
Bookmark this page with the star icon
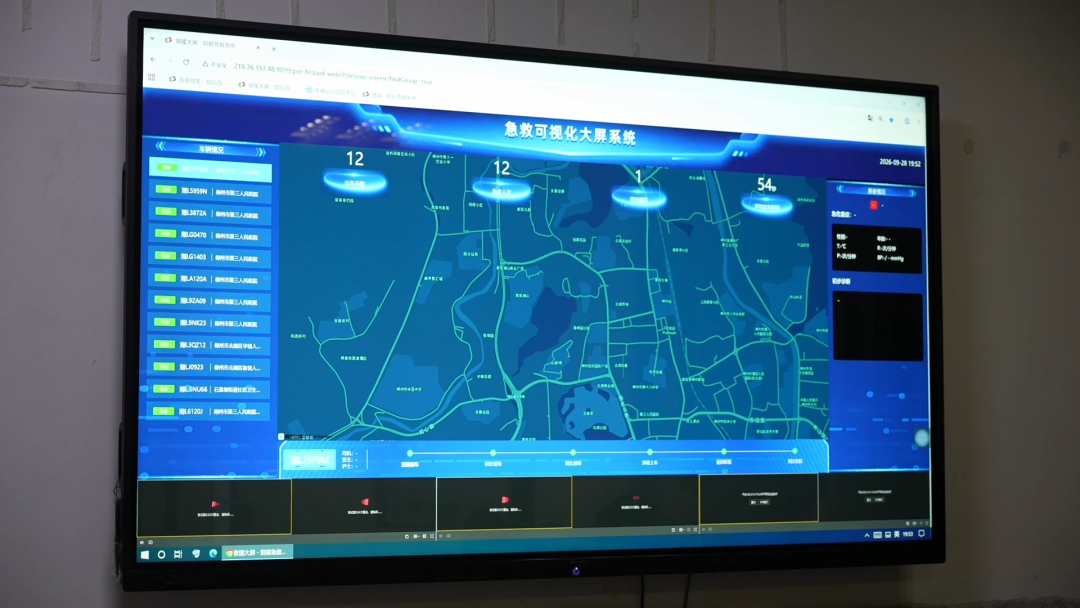pyautogui.click(x=891, y=120)
